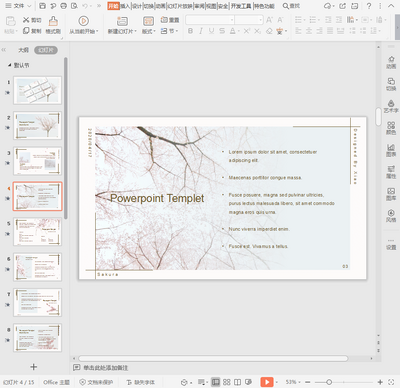The image size is (400, 388).
Task: Click the Share icon in title bar
Action: tap(342, 6)
